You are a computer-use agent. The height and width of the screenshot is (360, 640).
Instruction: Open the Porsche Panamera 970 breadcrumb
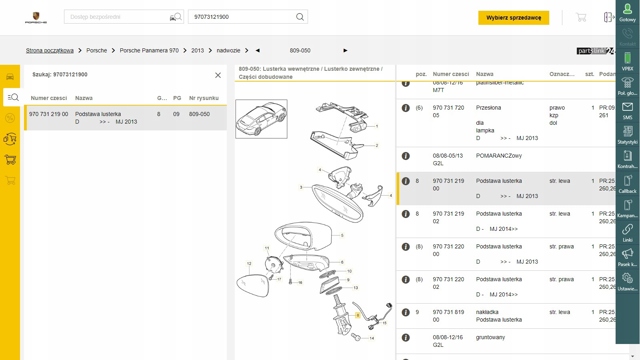point(149,51)
